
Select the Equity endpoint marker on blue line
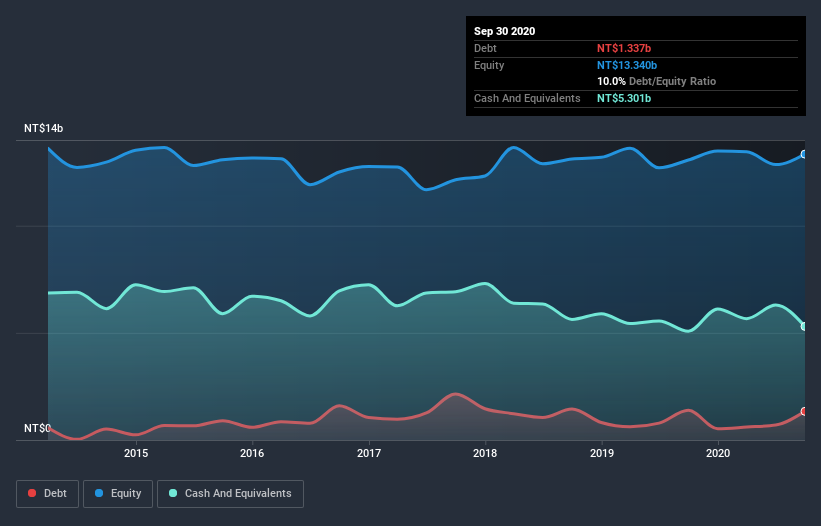[x=804, y=154]
